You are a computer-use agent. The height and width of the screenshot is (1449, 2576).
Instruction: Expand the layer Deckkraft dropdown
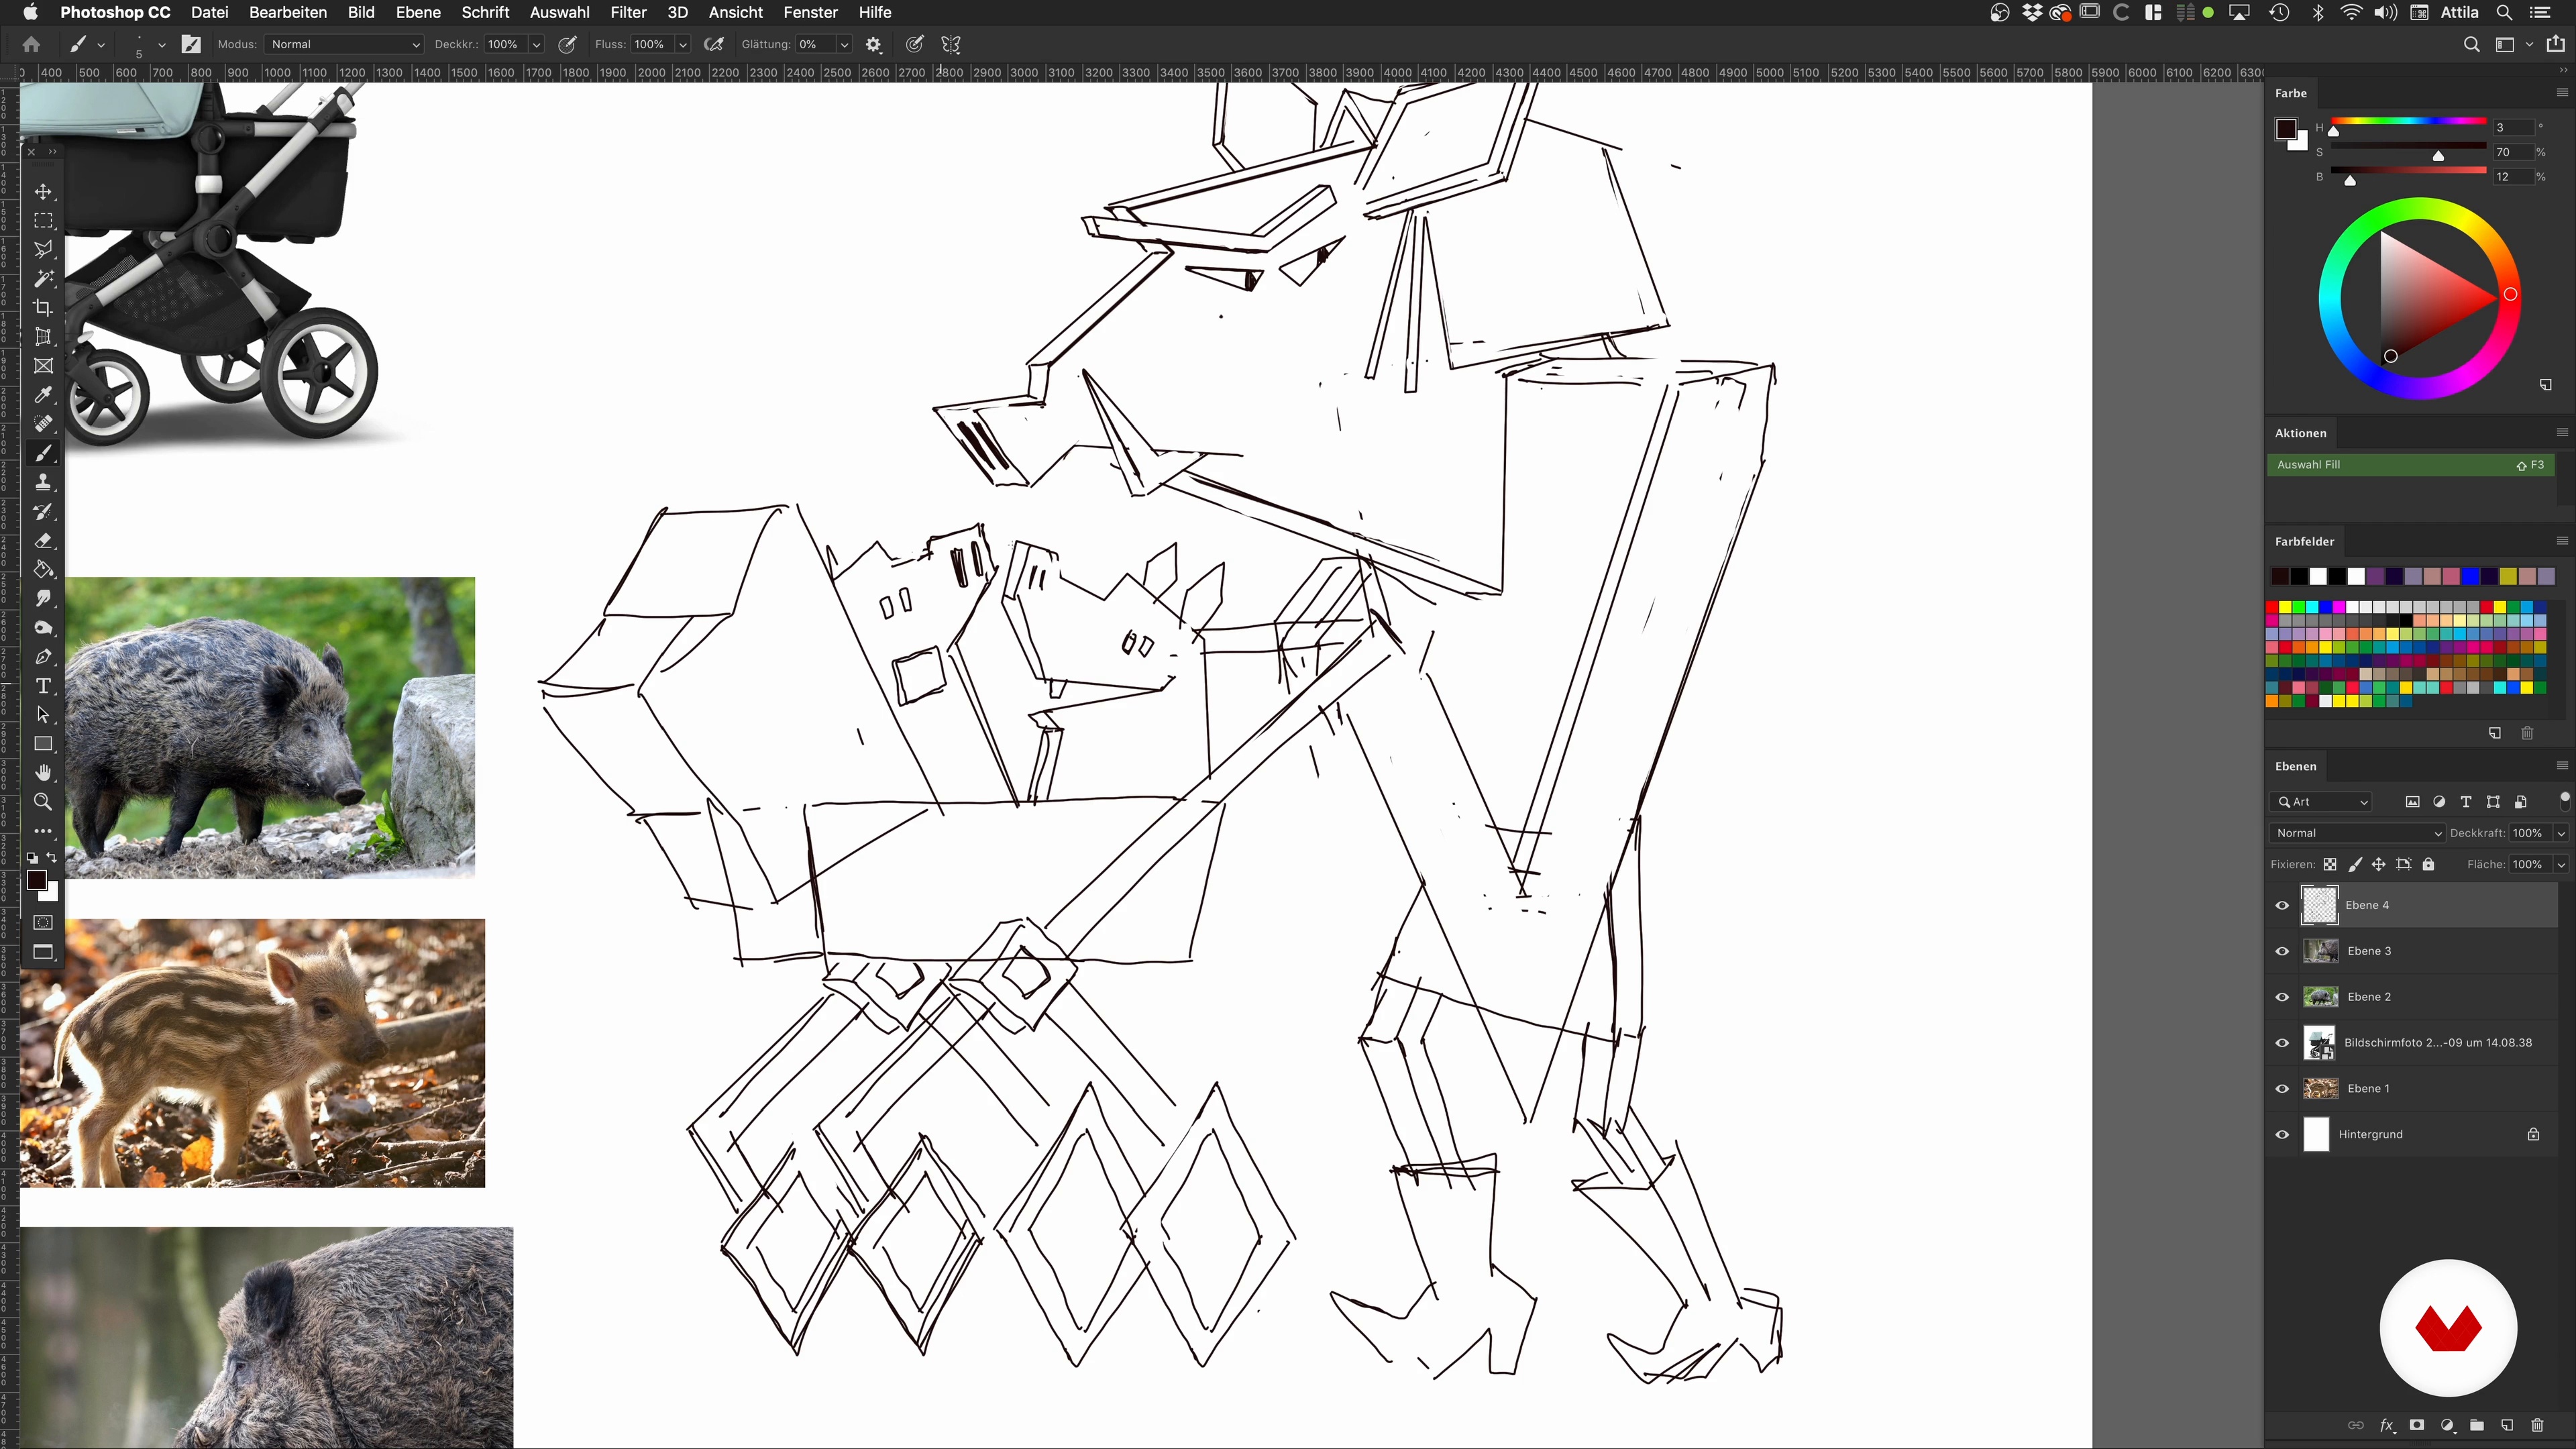point(2561,833)
